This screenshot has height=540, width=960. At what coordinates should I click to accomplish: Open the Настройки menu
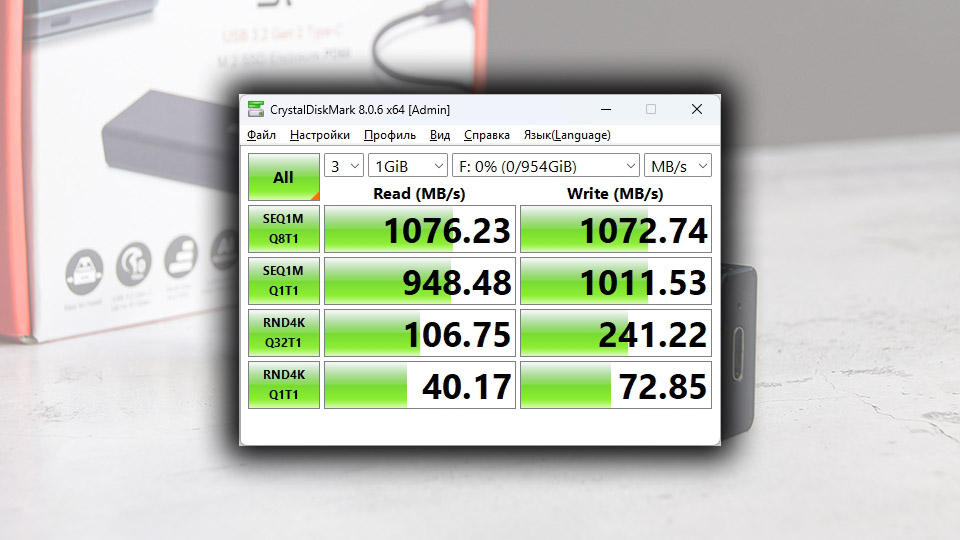pyautogui.click(x=320, y=135)
